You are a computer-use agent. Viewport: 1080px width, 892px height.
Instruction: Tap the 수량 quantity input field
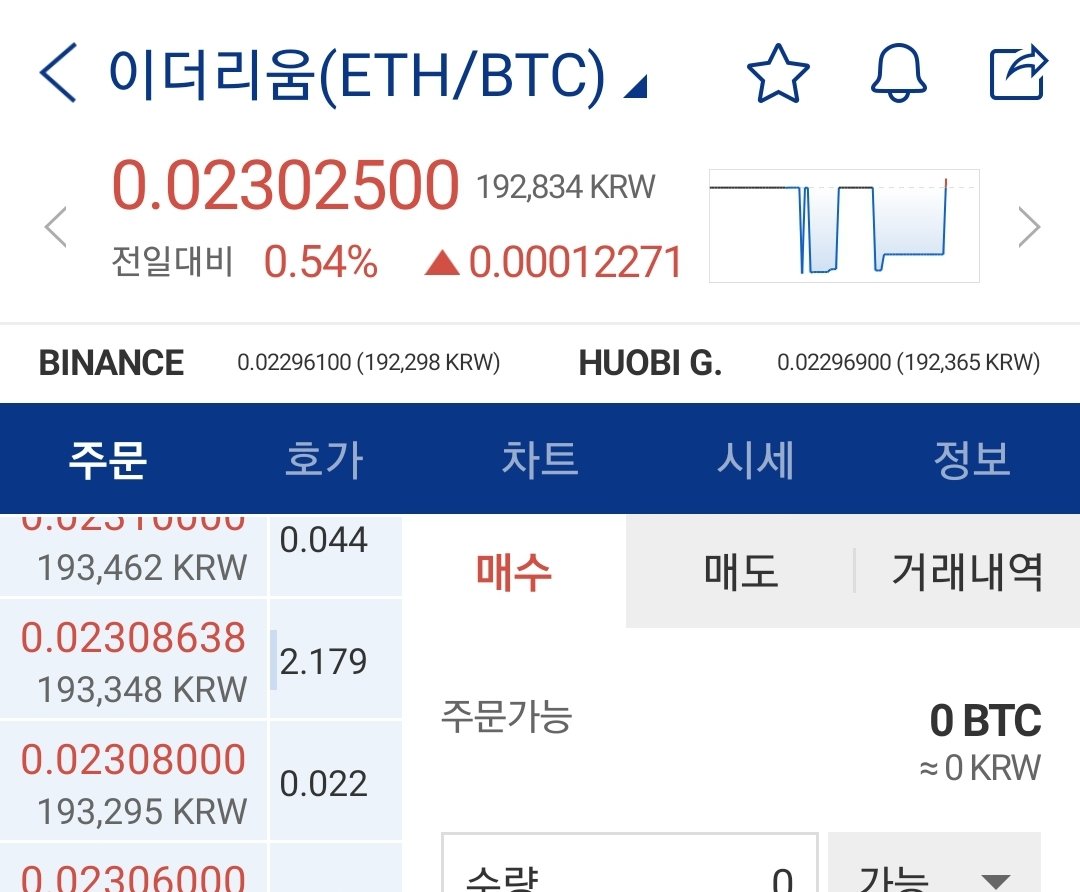630,873
